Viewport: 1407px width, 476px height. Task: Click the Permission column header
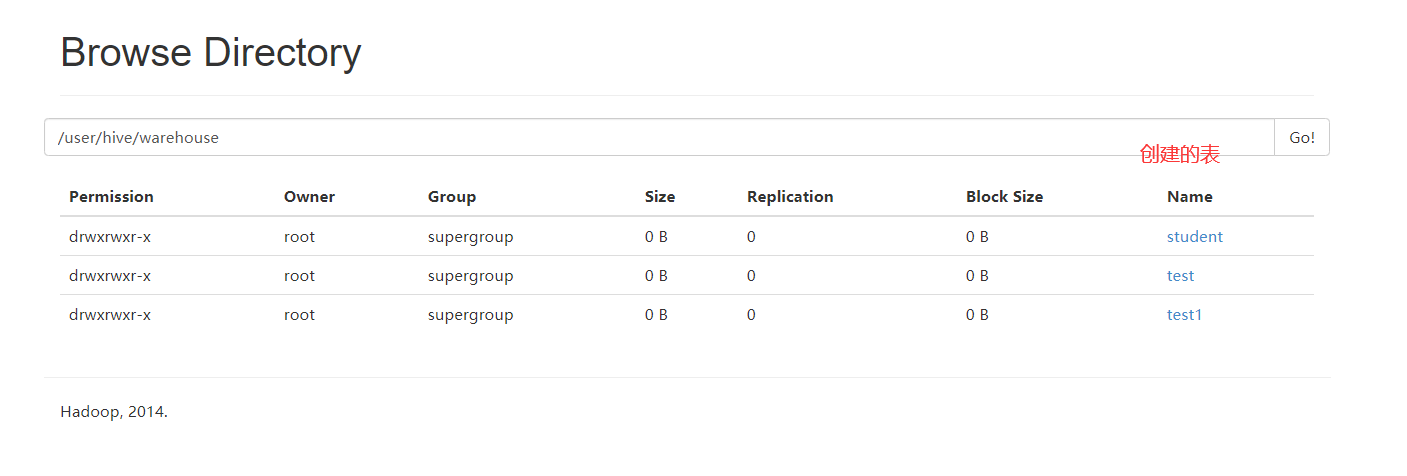tap(111, 197)
